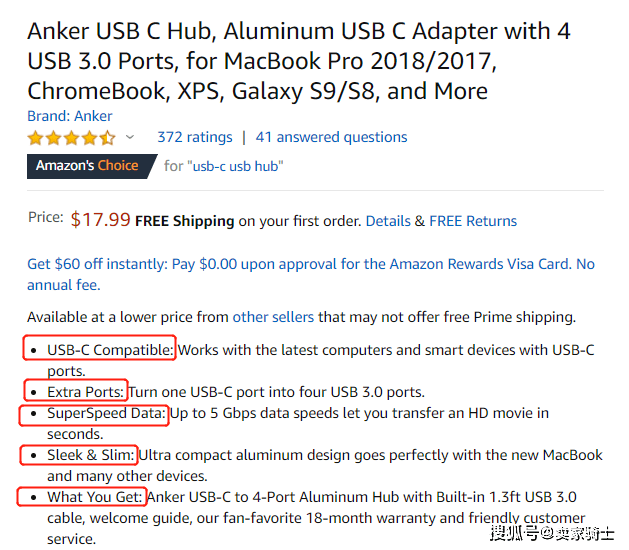Click the product title heading

299,61
